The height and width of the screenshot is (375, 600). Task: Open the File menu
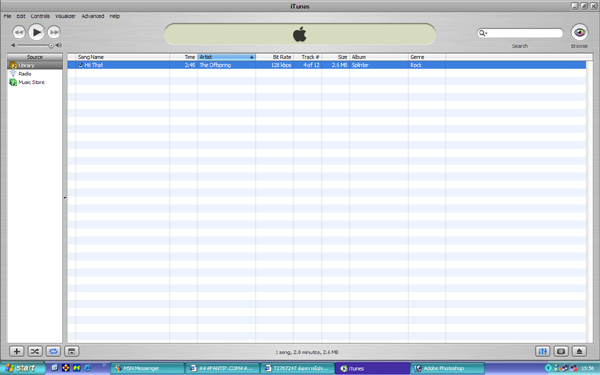tap(7, 16)
